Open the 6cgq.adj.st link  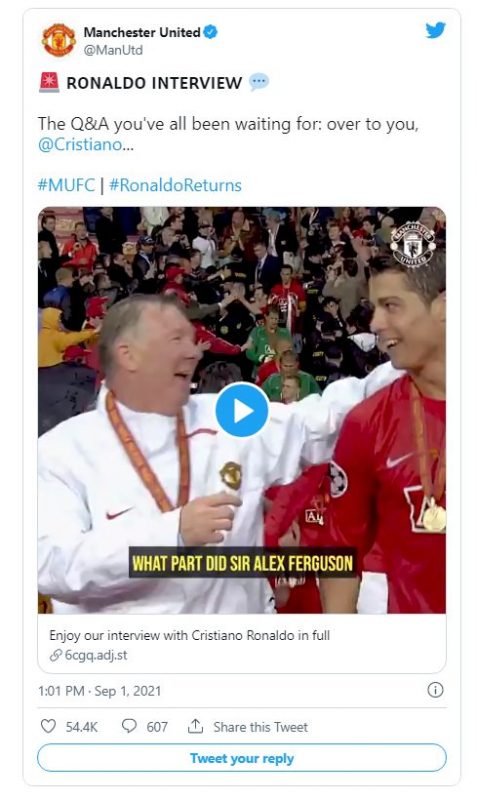(x=96, y=655)
